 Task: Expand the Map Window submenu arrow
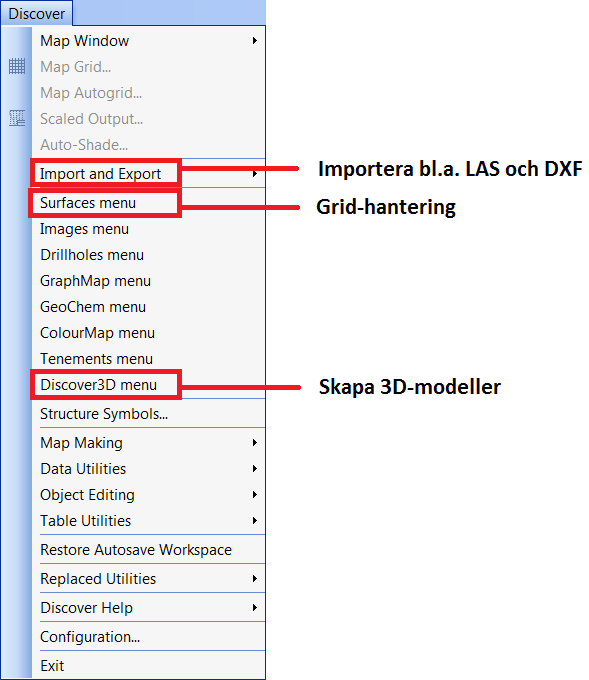255,41
